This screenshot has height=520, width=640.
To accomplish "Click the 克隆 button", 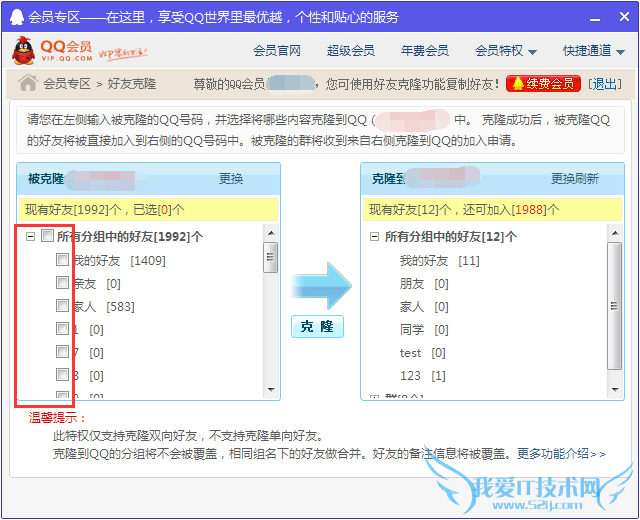I will point(318,327).
